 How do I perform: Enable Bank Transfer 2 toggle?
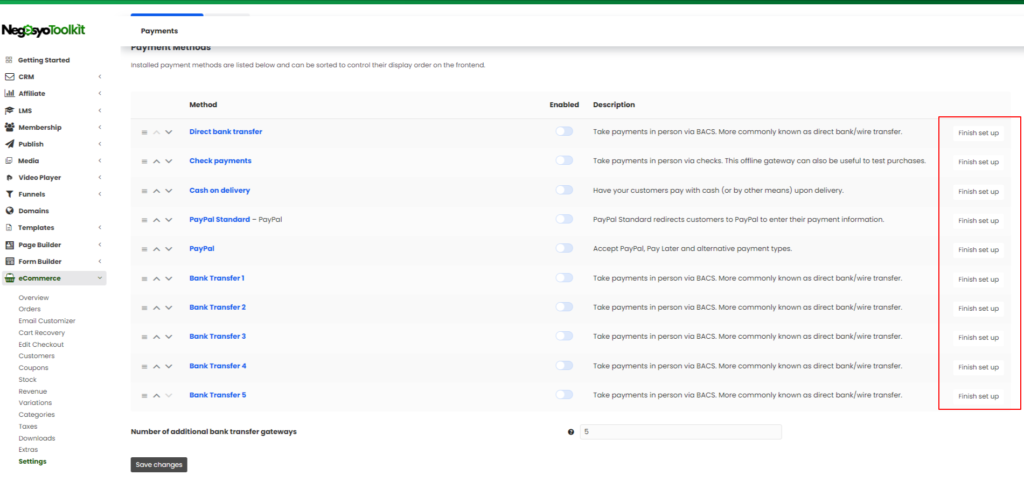[564, 307]
